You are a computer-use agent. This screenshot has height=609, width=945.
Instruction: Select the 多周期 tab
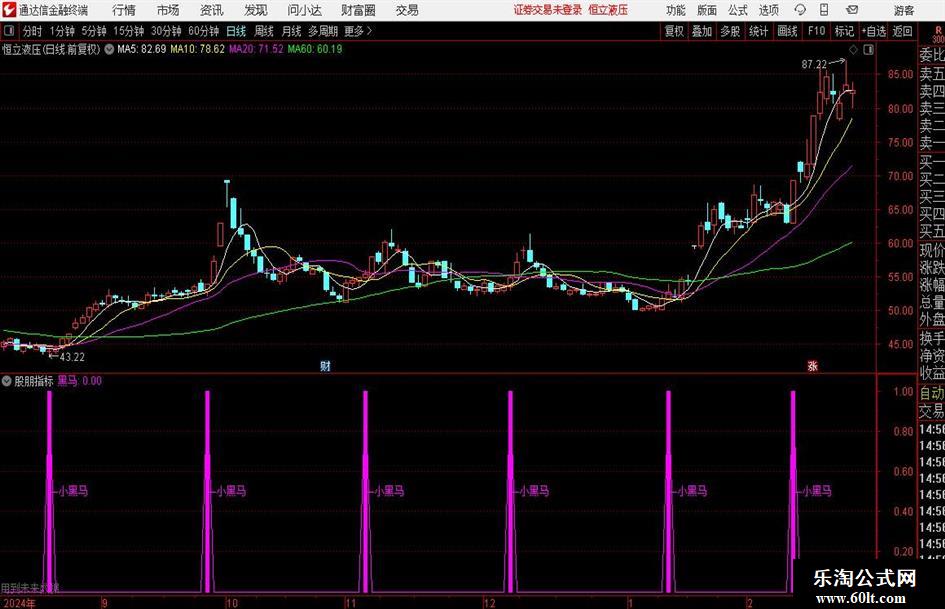click(323, 31)
